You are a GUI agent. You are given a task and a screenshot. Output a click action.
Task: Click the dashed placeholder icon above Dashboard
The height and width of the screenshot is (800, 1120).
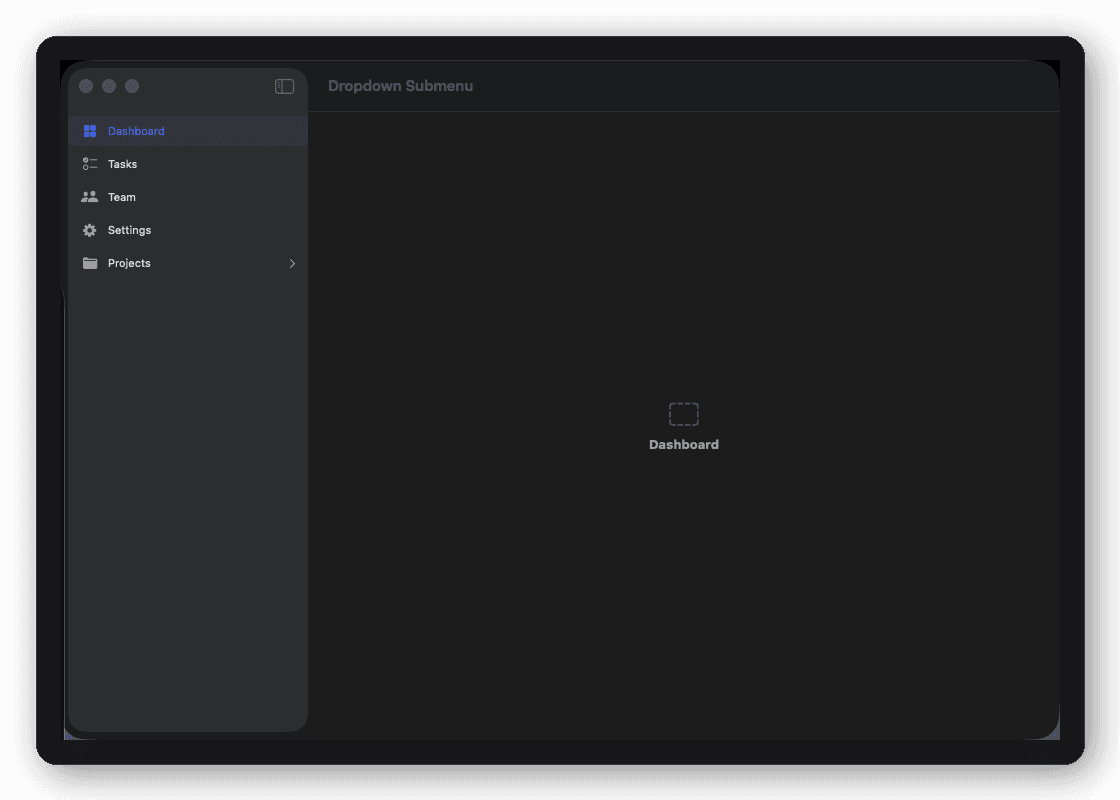684,414
